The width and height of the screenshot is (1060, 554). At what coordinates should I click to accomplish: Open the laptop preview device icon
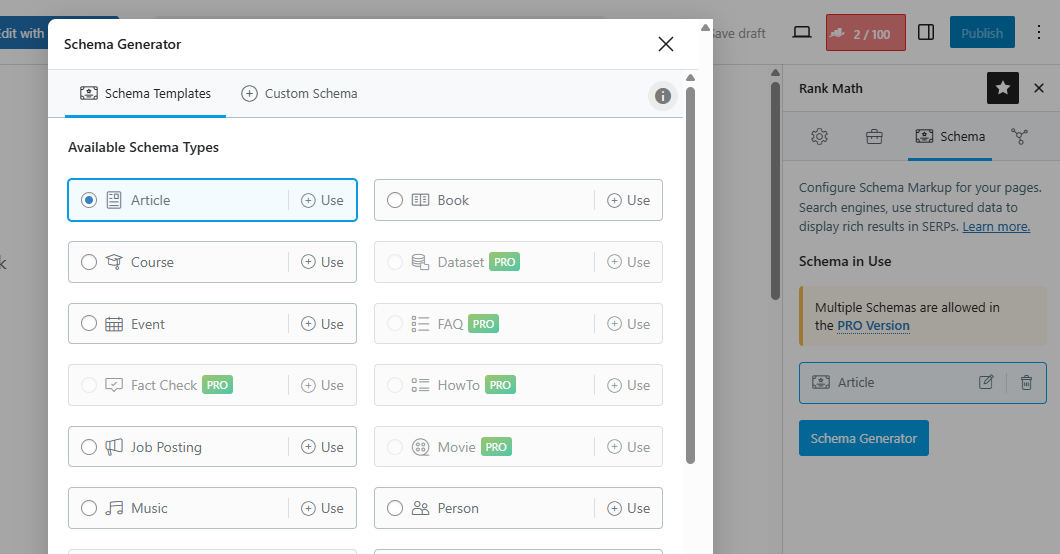[801, 33]
